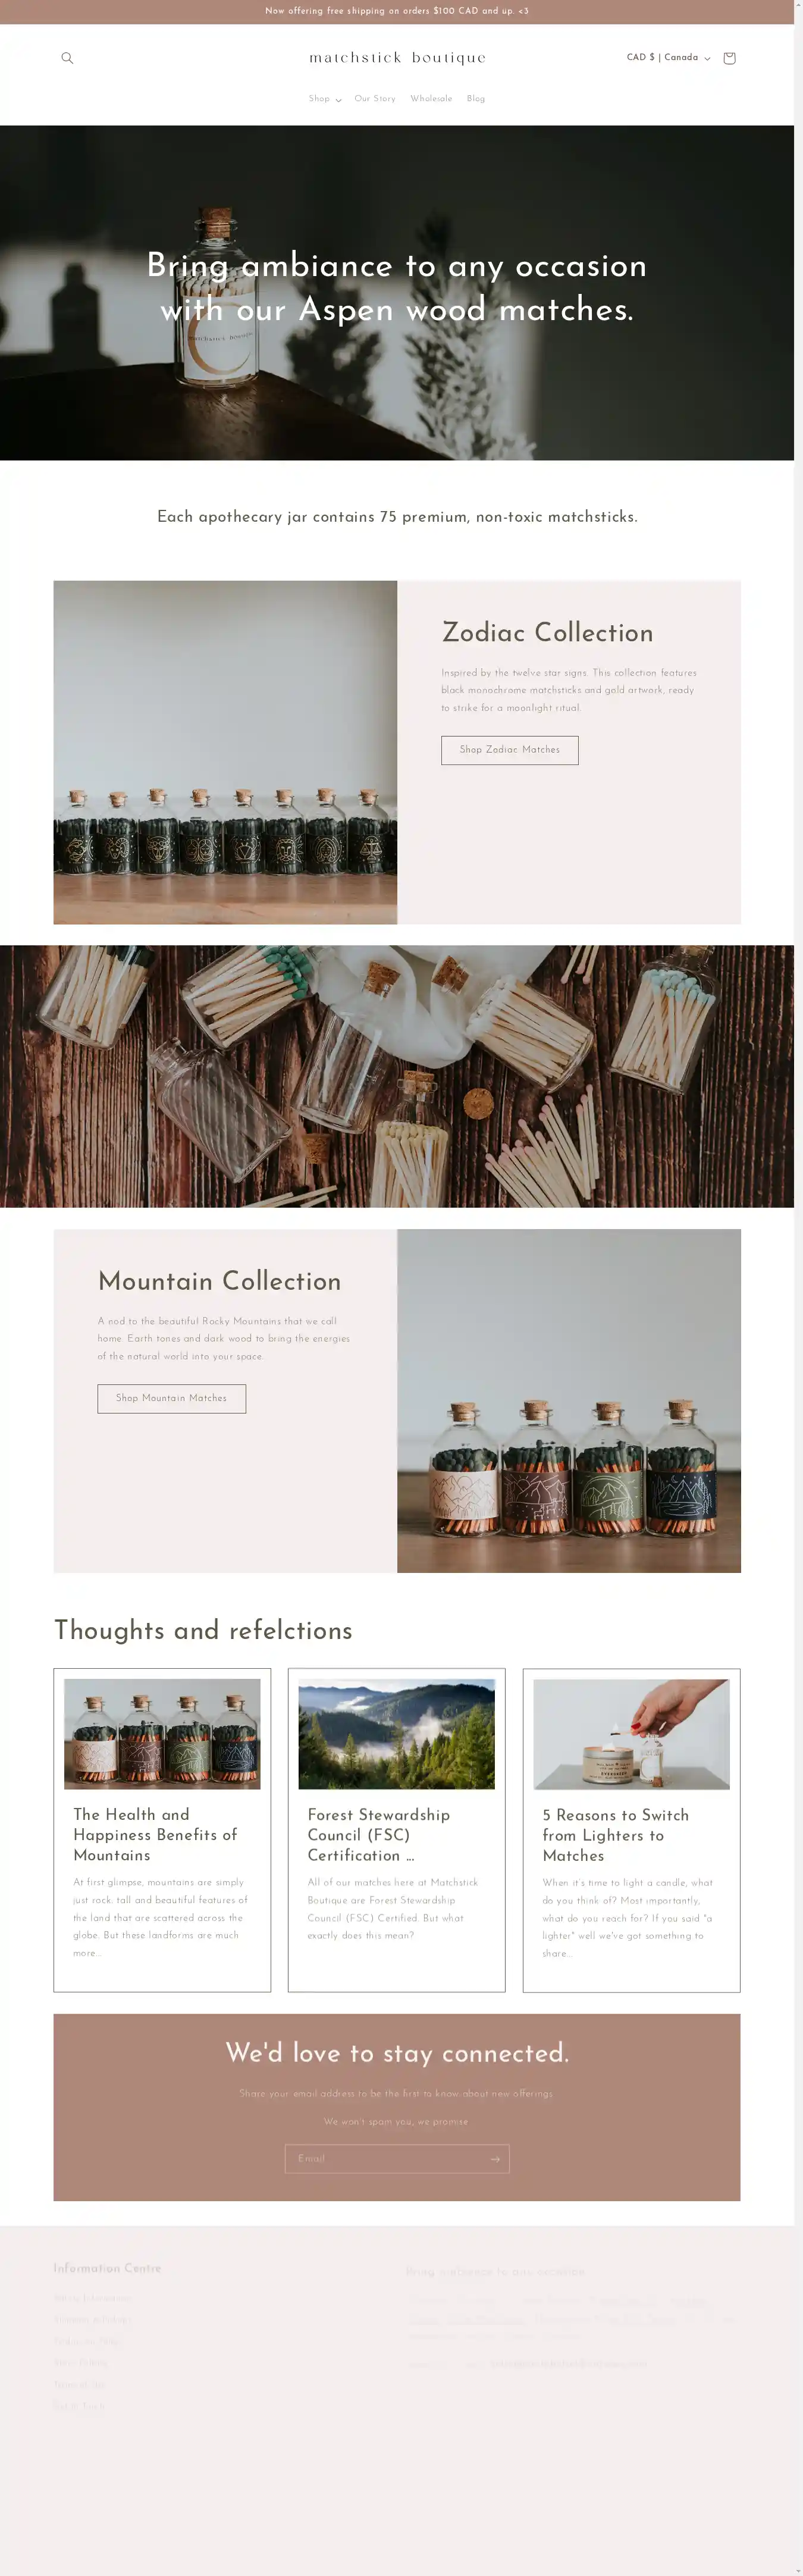Click inside the Email input field

tap(385, 2158)
